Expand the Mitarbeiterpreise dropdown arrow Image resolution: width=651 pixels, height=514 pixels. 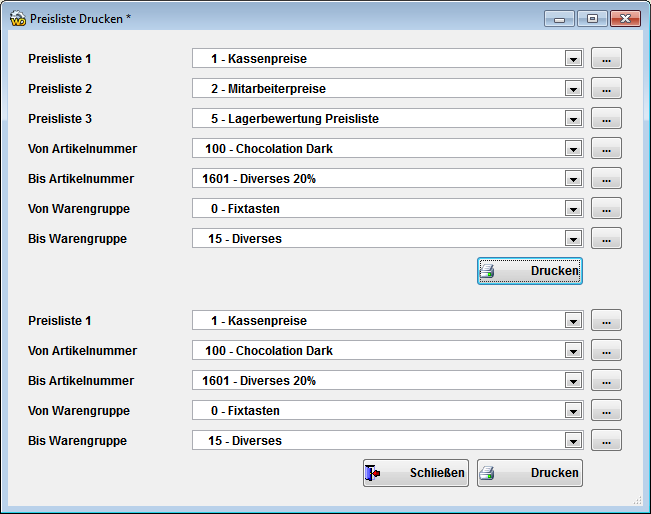point(573,88)
